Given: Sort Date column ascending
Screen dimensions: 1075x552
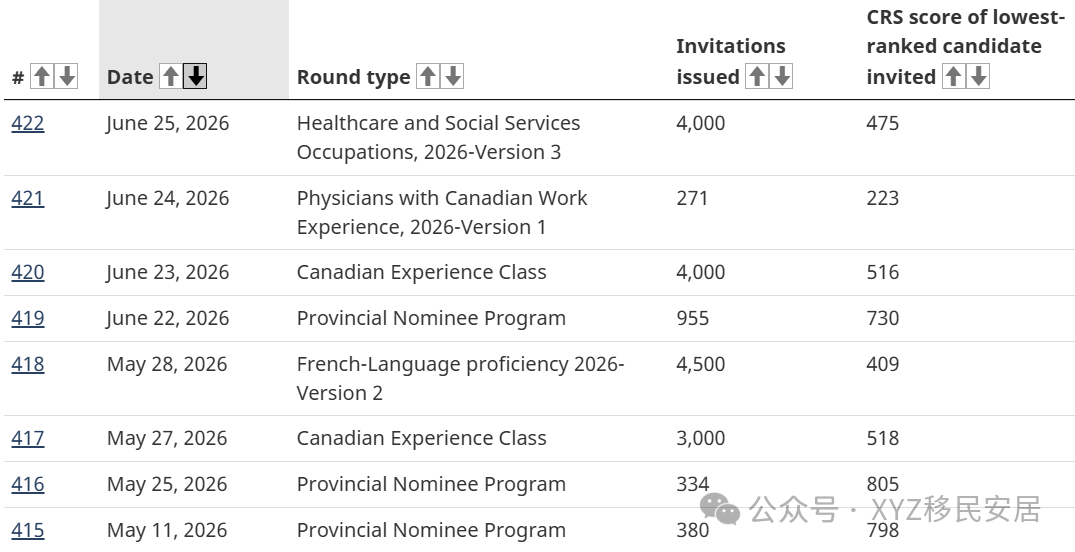Looking at the screenshot, I should 171,76.
